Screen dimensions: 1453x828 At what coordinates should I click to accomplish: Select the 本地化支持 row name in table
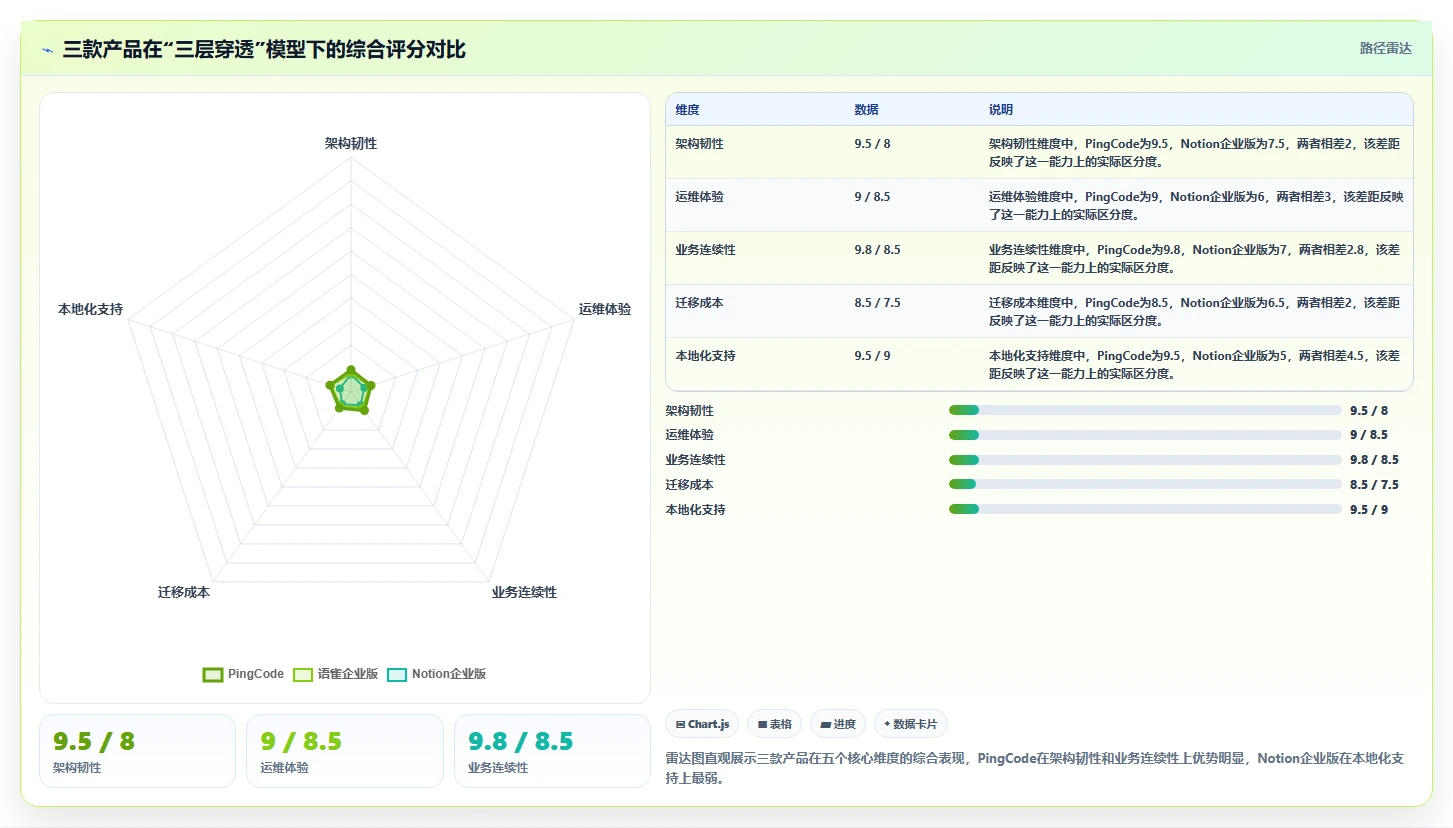(705, 356)
